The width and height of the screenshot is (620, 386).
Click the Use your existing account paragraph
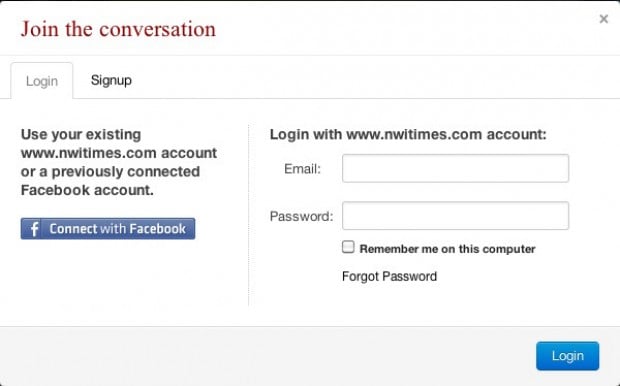tap(119, 162)
